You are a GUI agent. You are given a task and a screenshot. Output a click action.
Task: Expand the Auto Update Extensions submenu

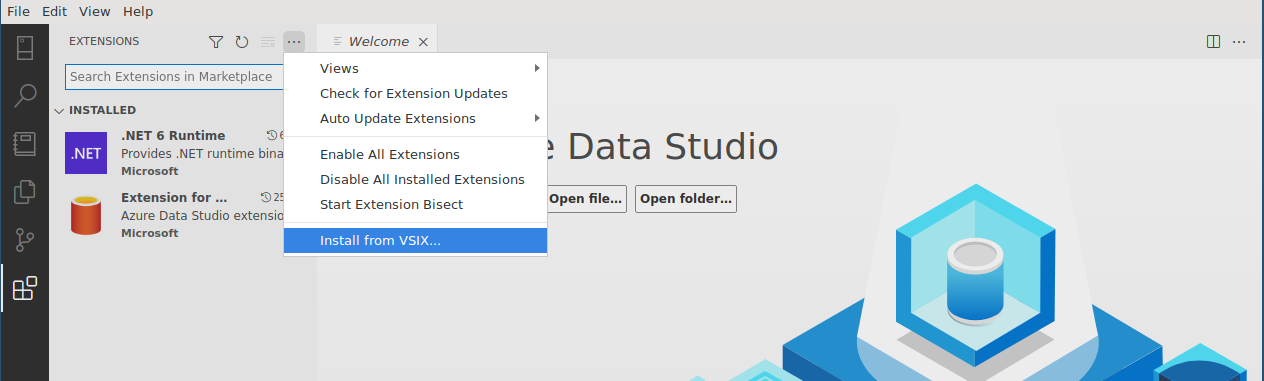coord(415,118)
